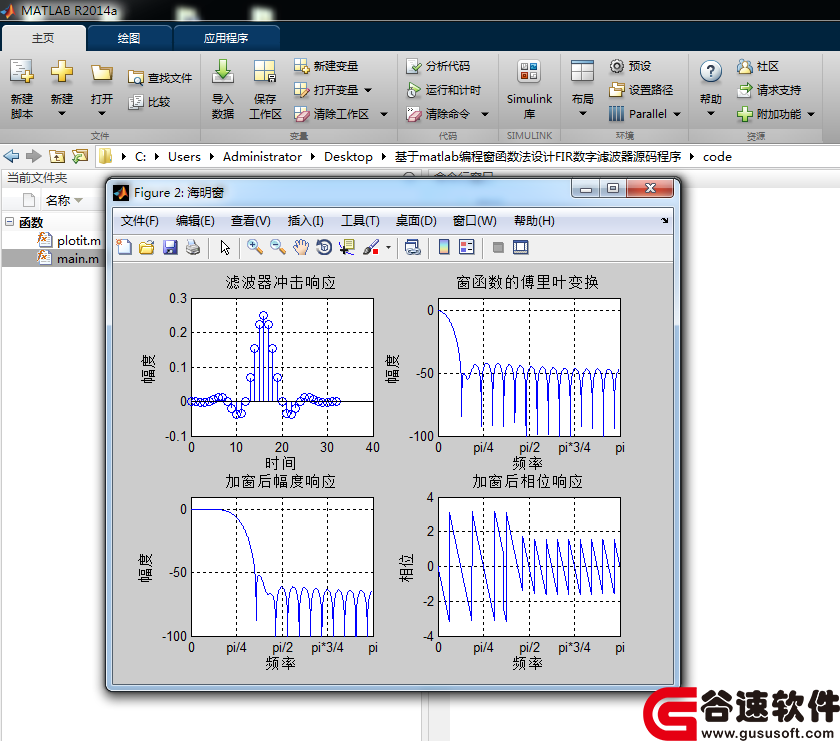Open the Desktop (桌面) menu in Figure 2
The width and height of the screenshot is (840, 741).
[416, 221]
